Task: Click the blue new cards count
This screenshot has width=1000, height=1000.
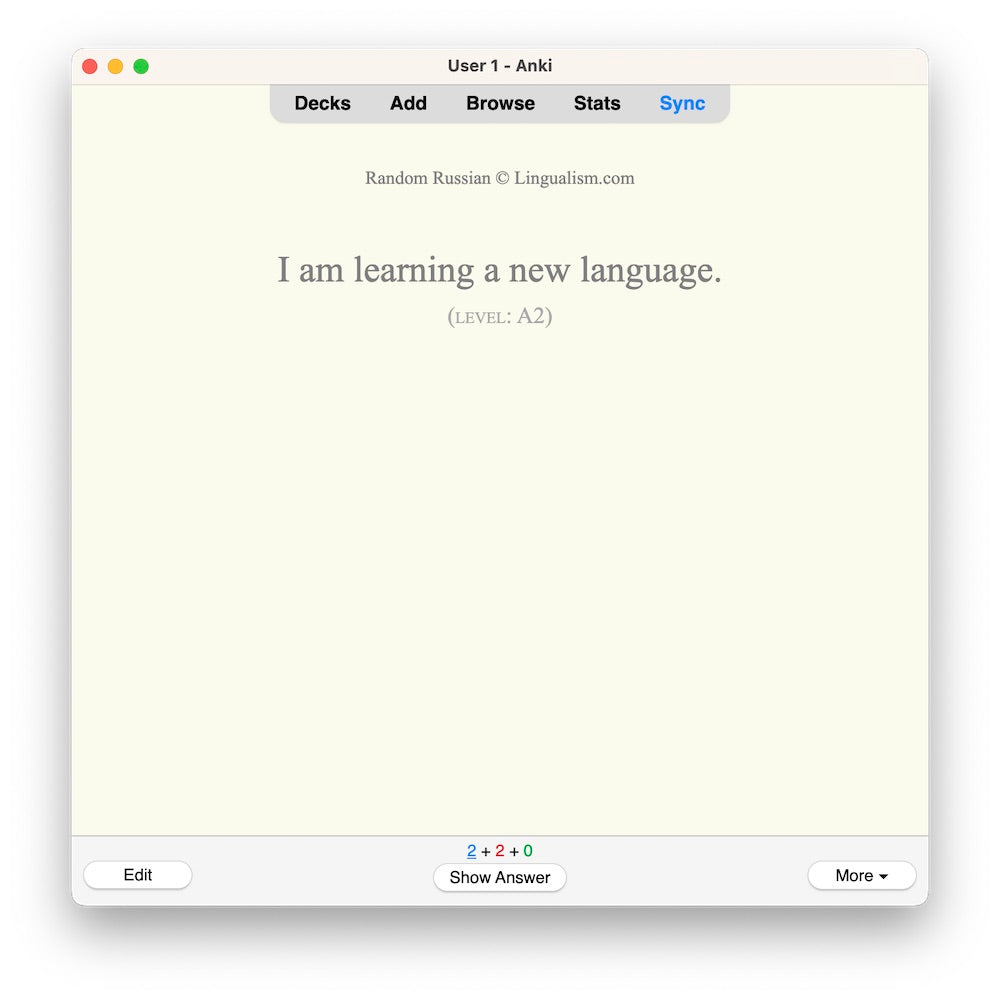Action: (x=471, y=851)
